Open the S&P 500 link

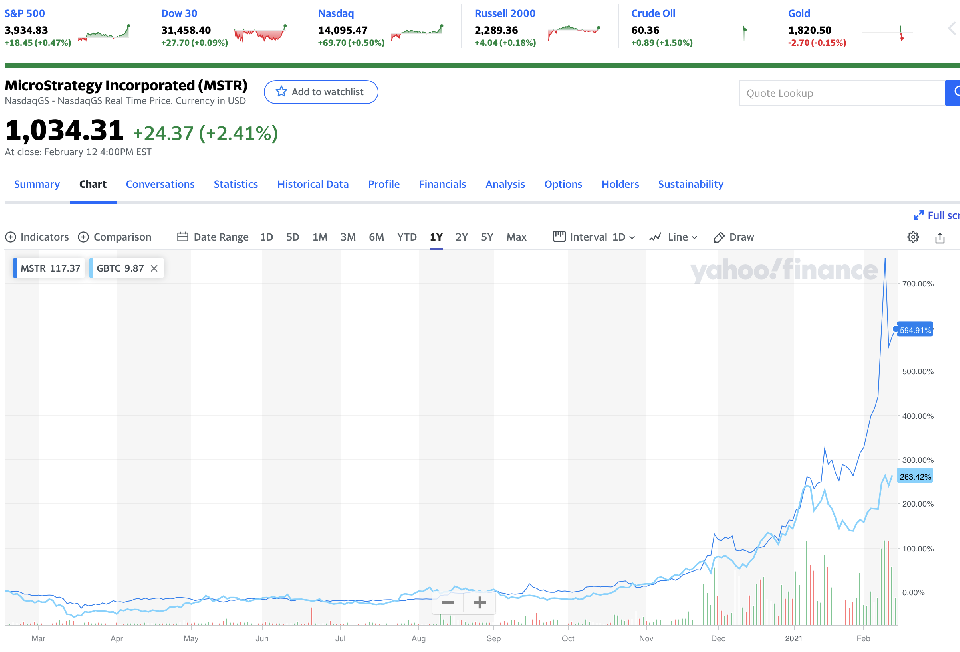(x=24, y=13)
